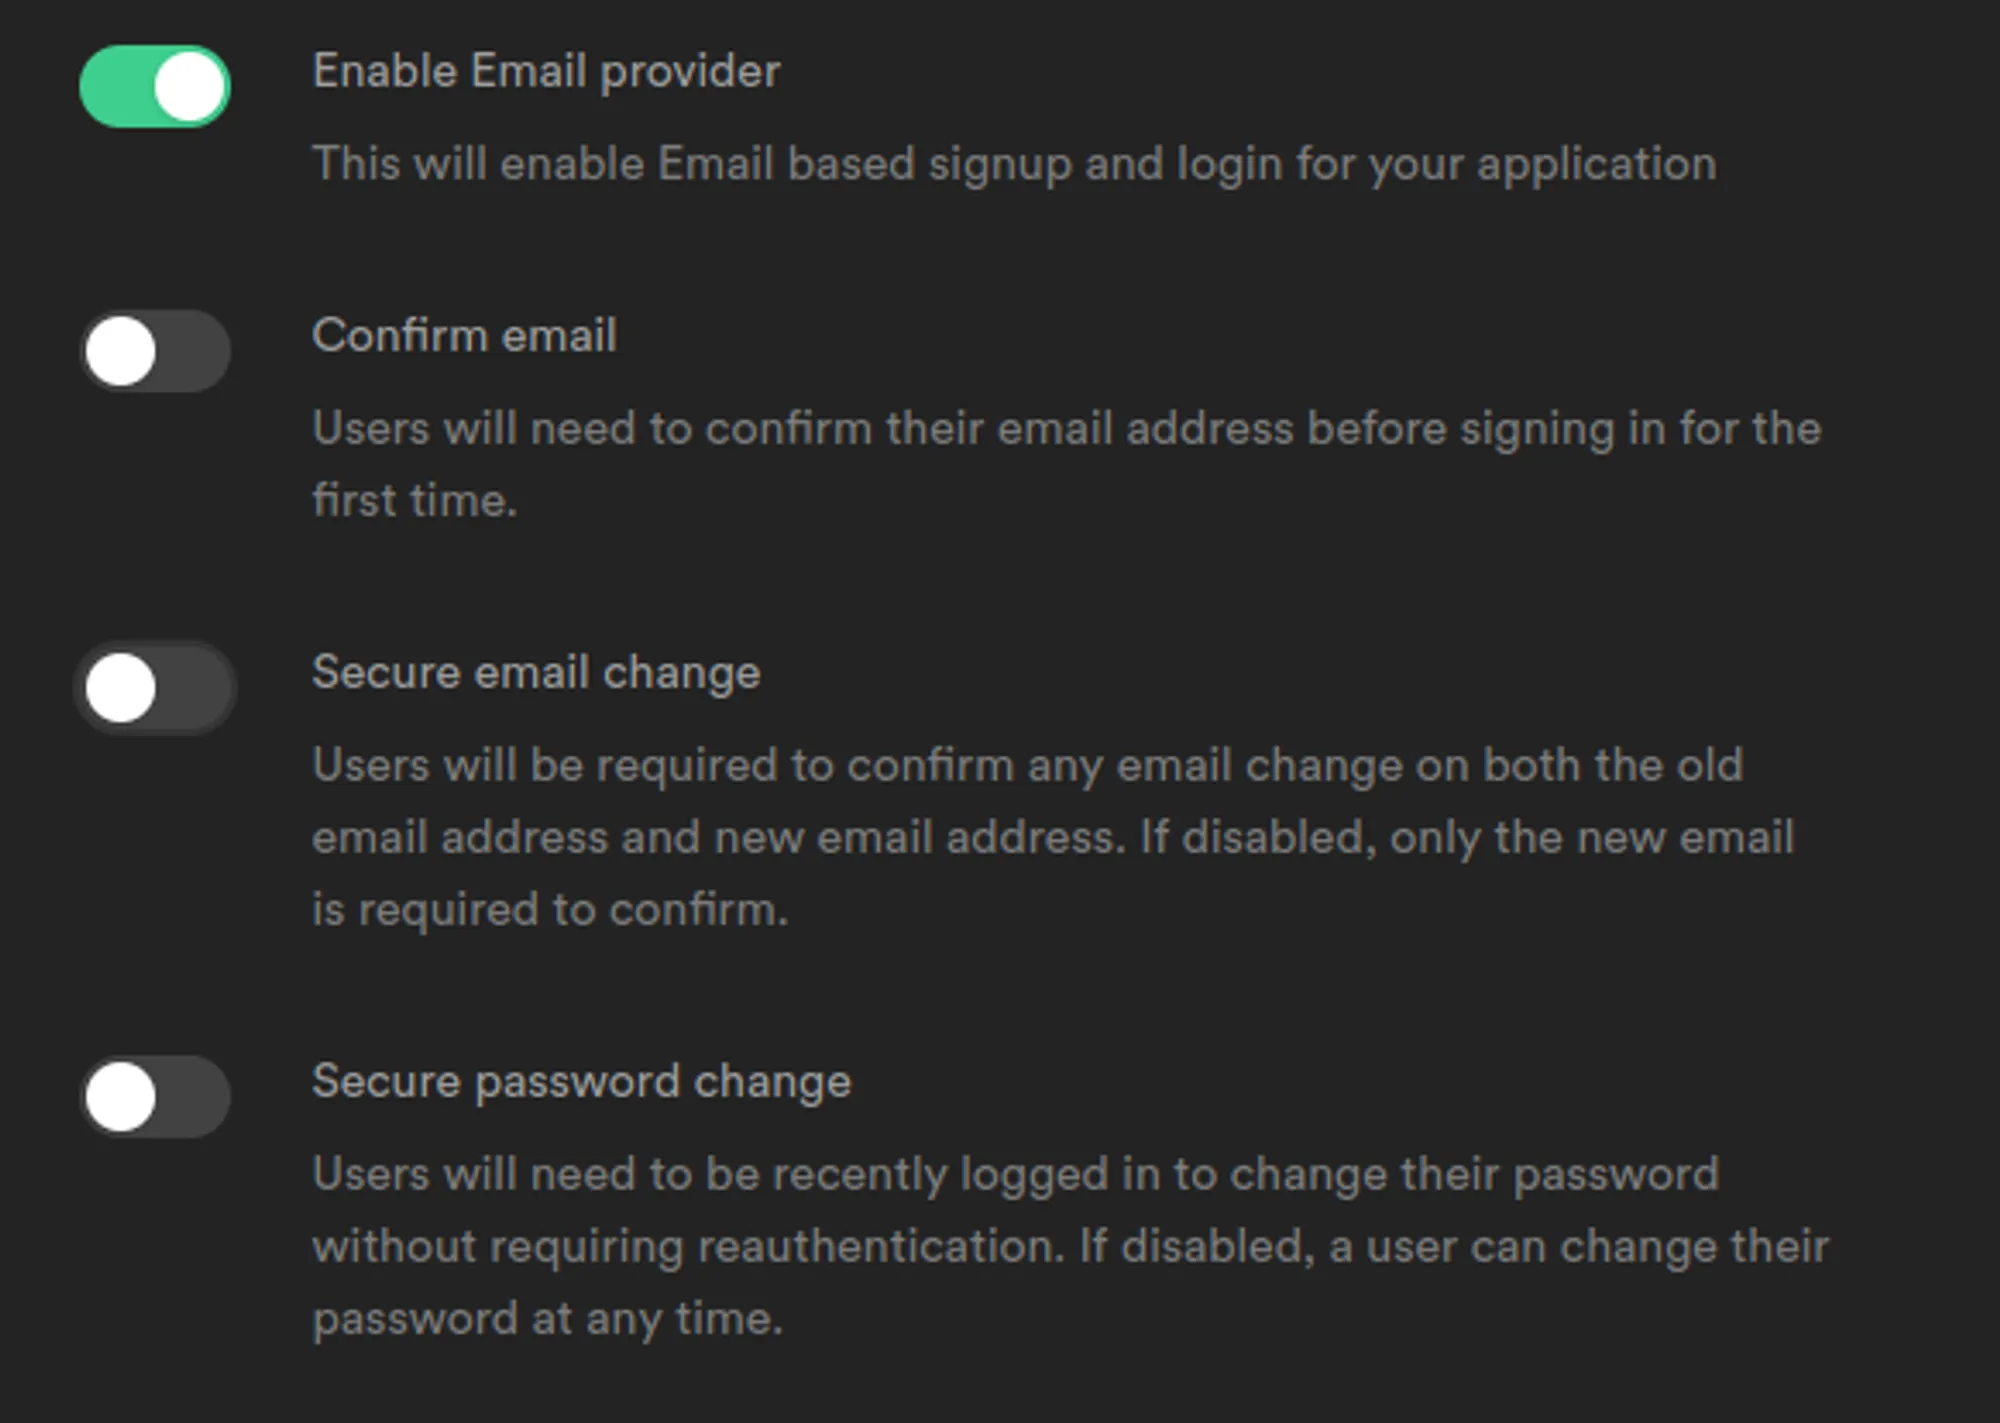
Task: Click the white knob of Email provider switch
Action: [x=190, y=87]
